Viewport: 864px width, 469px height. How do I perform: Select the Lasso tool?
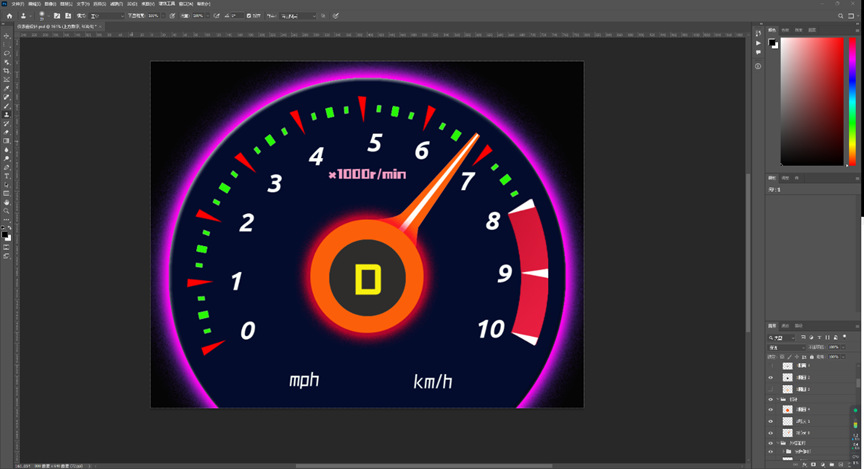[7, 53]
